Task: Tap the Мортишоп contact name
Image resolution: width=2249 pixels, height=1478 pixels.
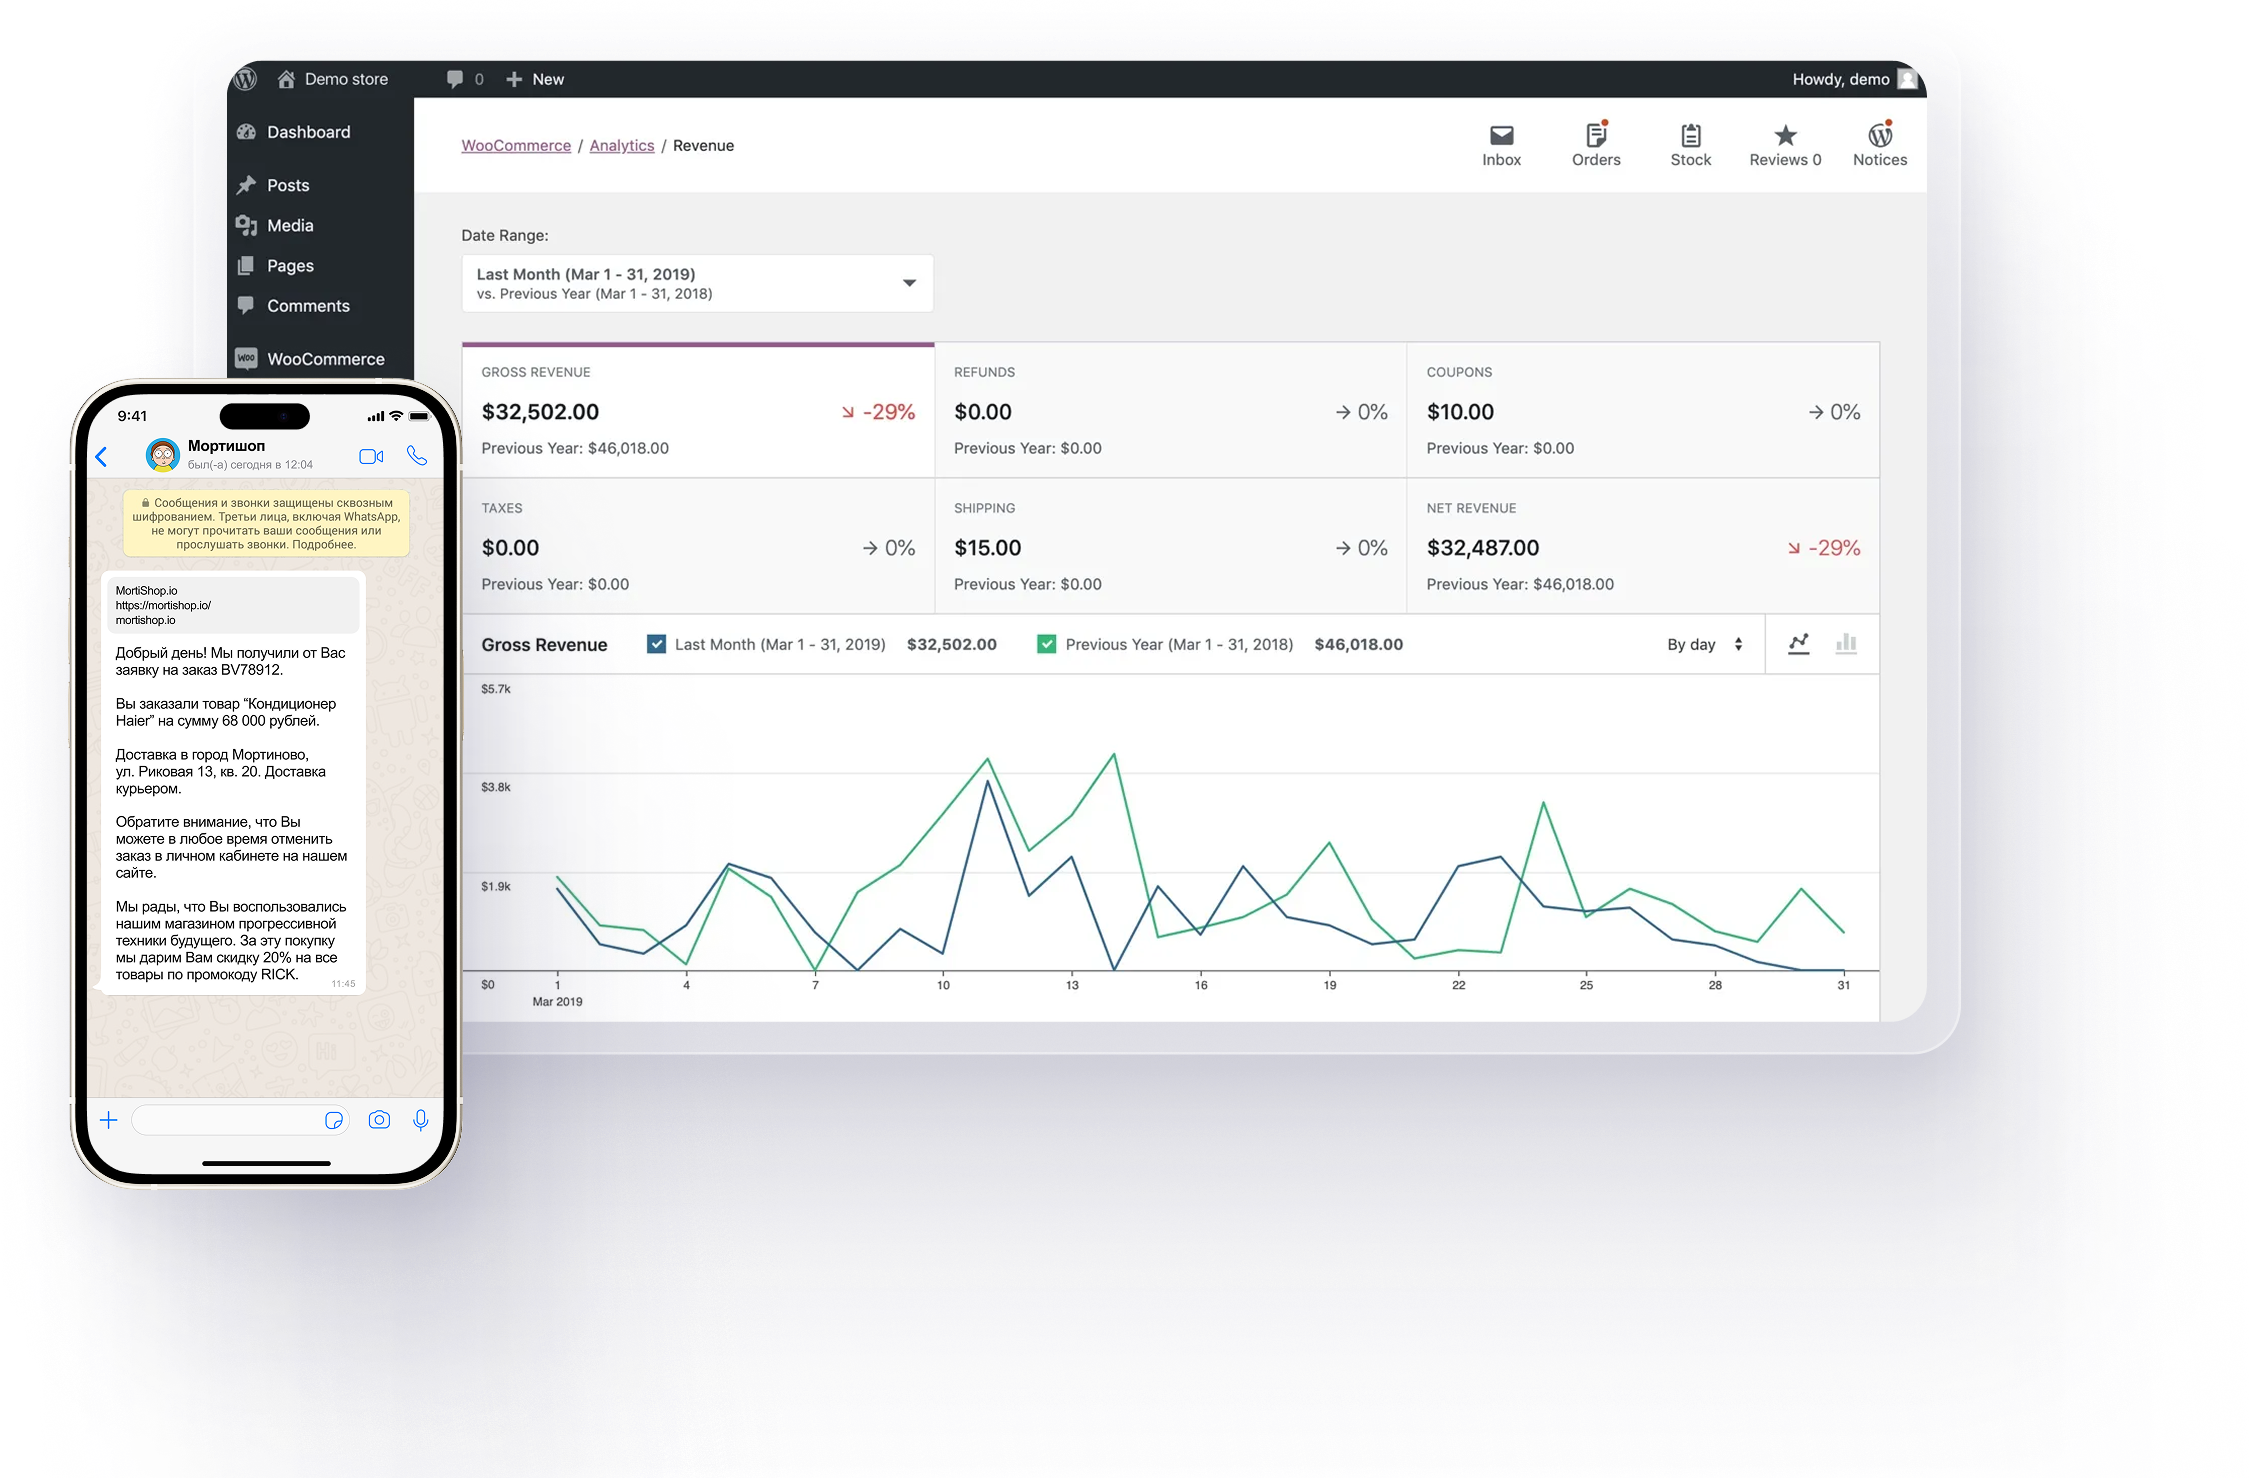Action: 226,445
